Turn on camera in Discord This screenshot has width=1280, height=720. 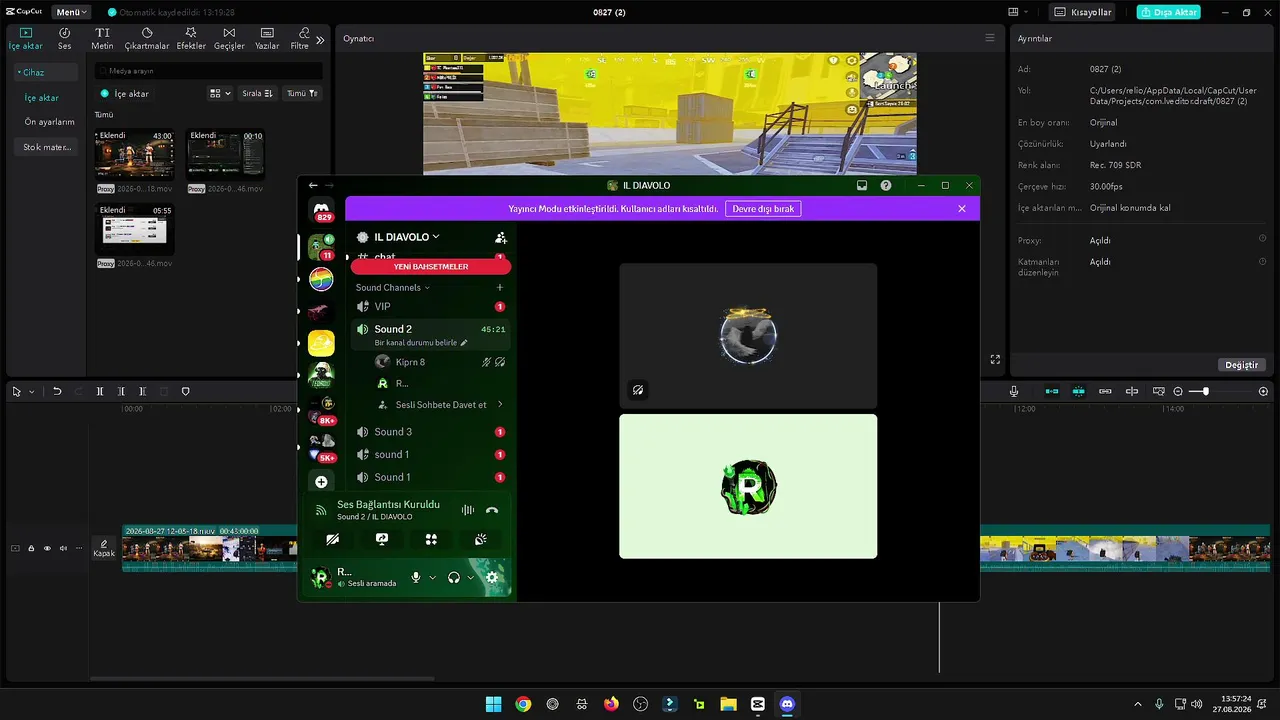coord(333,539)
